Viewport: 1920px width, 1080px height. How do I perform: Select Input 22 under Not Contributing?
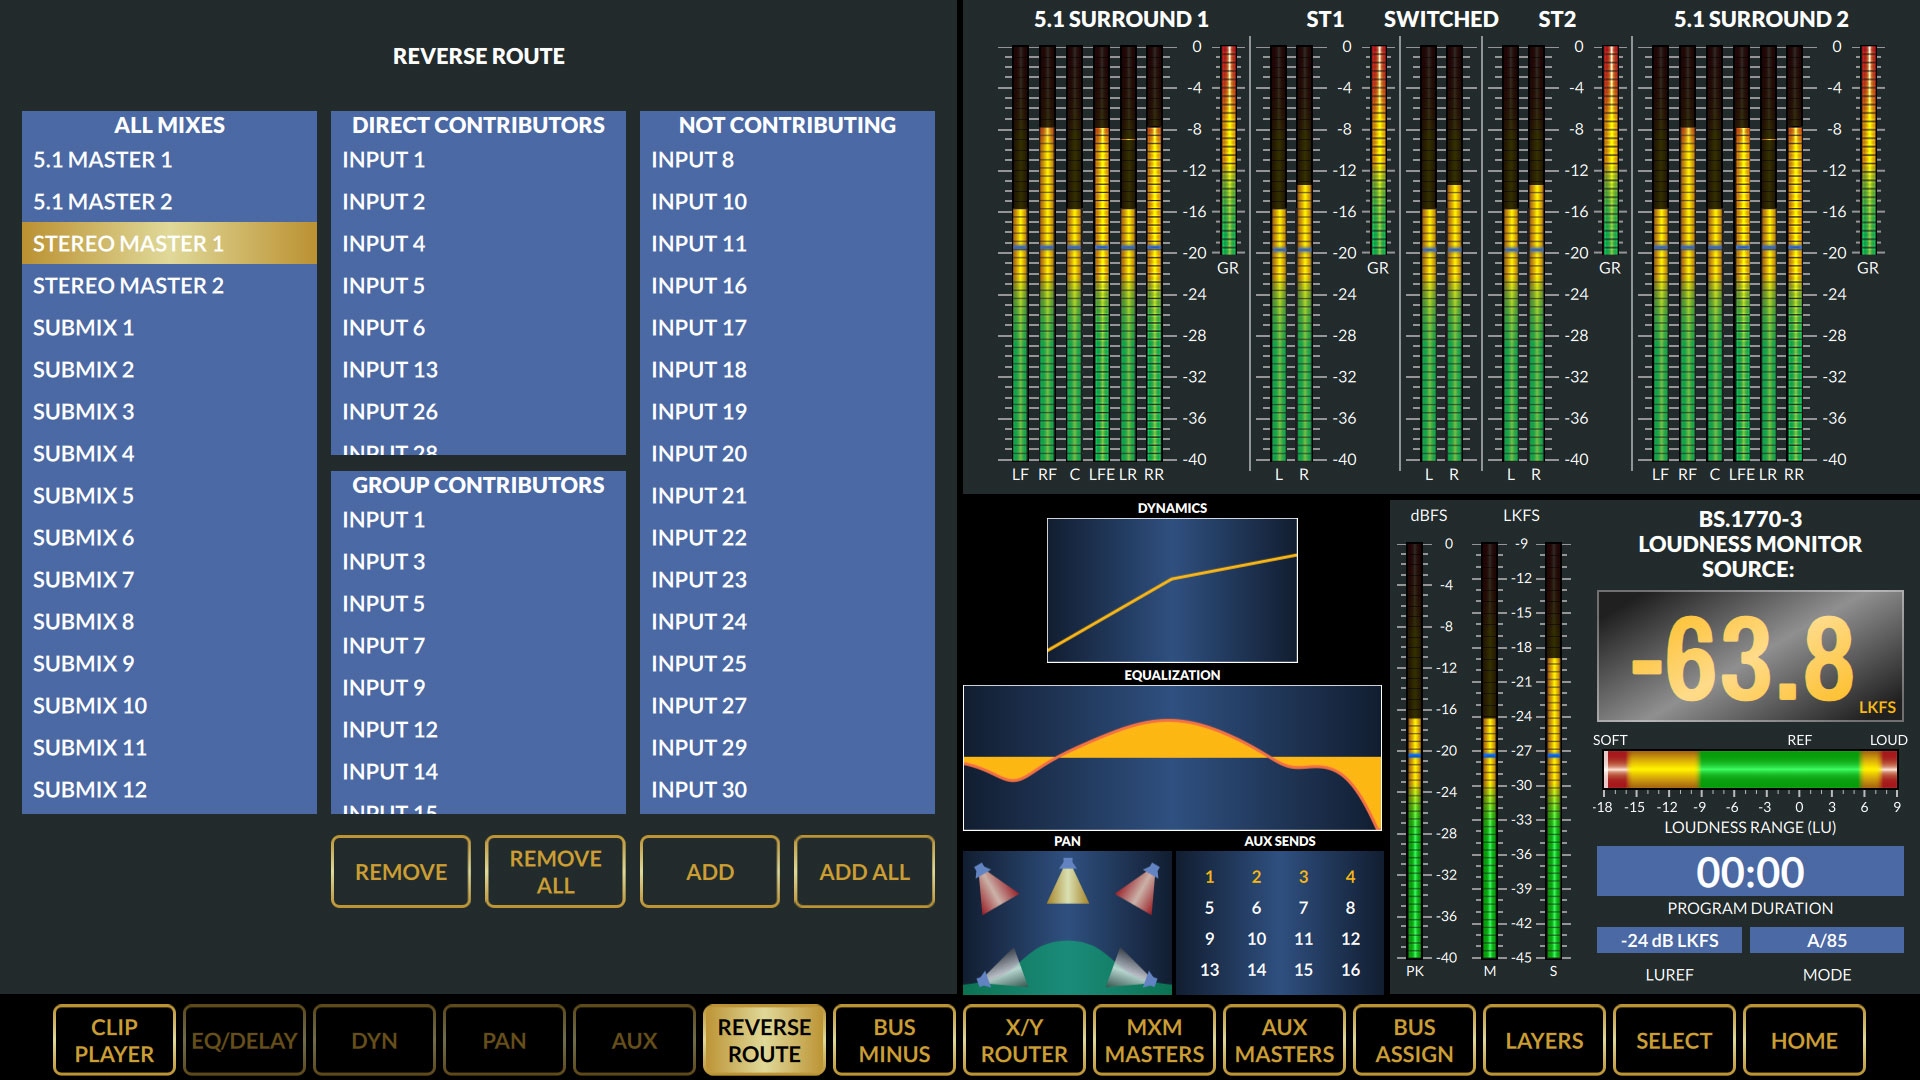[787, 538]
